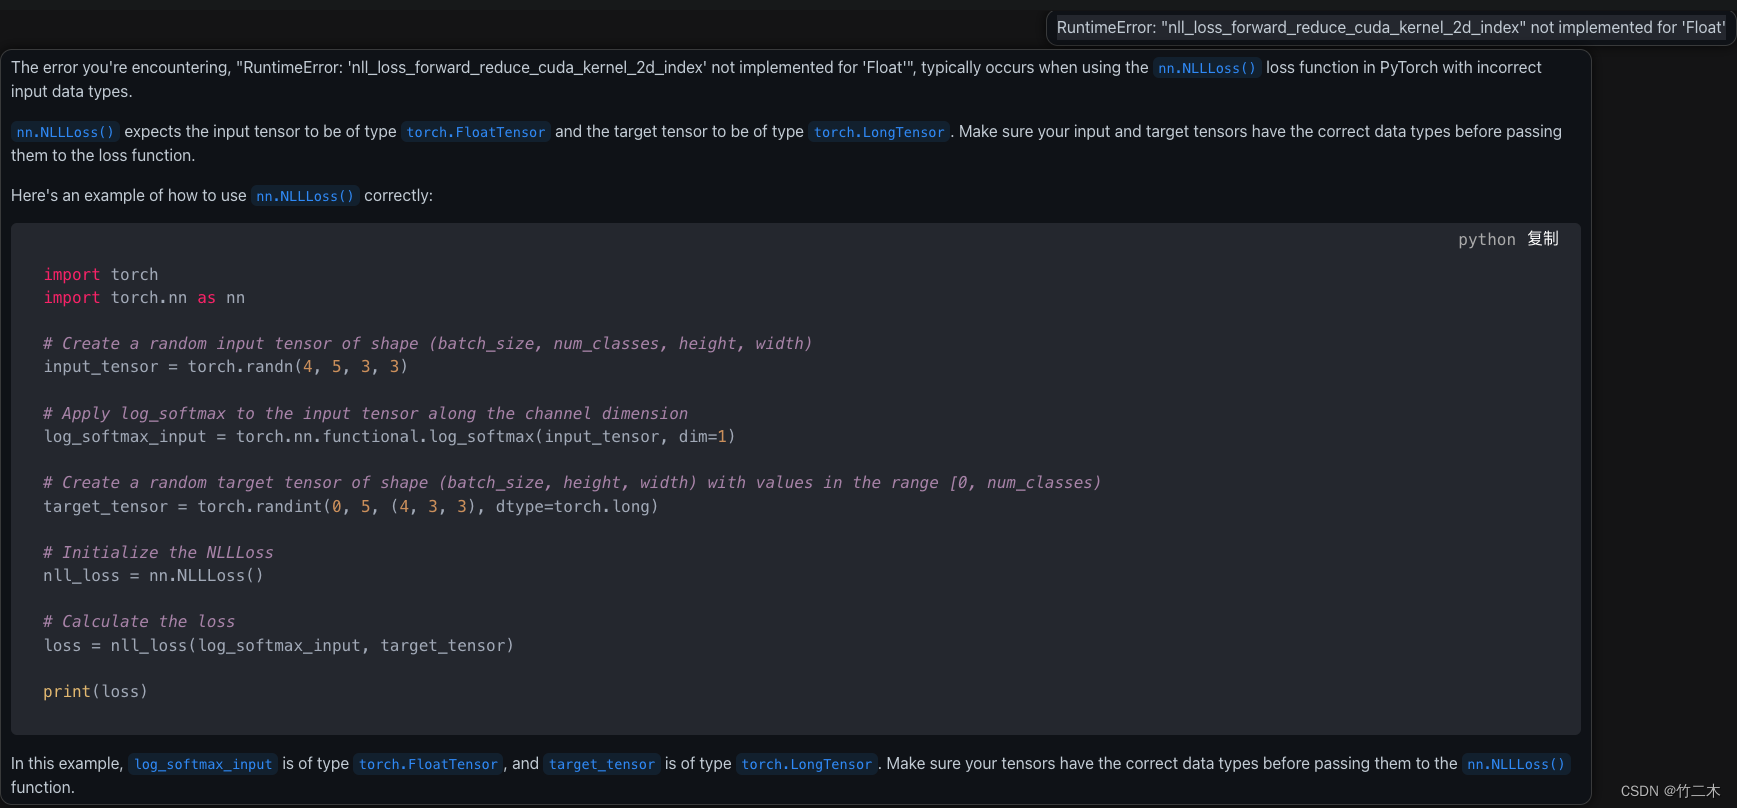Click nn.NLLLoss() code tag in first paragraph

(1207, 68)
